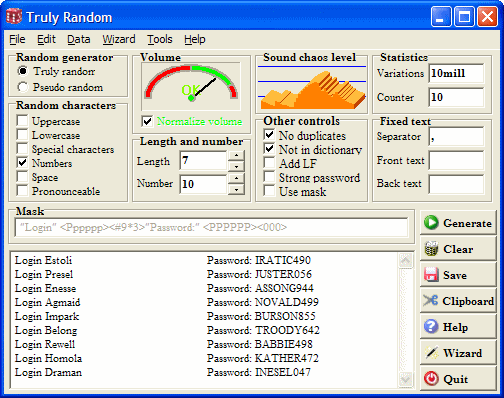Viewport: 504px width, 398px height.
Task: Click the red dice application icon in the title bar
Action: coord(14,16)
